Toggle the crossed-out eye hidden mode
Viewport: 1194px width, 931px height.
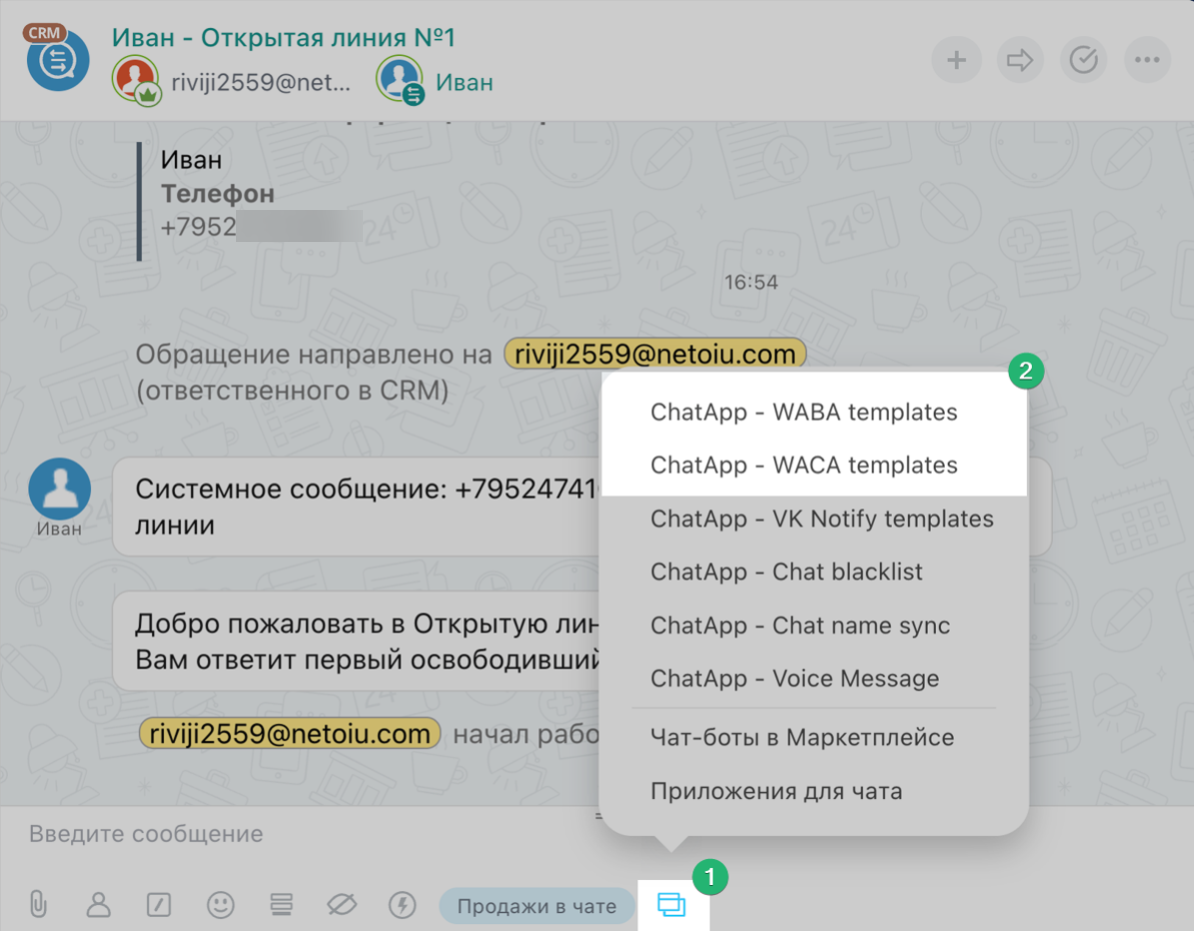point(342,905)
